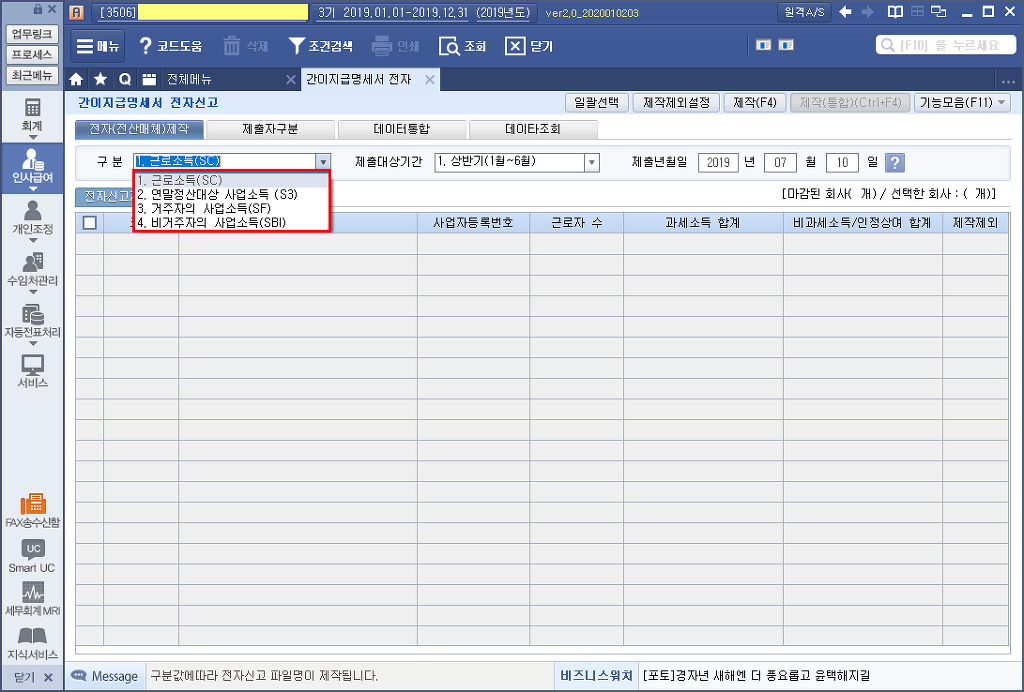This screenshot has height=692, width=1024.
Task: Click the blue help question mark icon
Action: (x=895, y=163)
